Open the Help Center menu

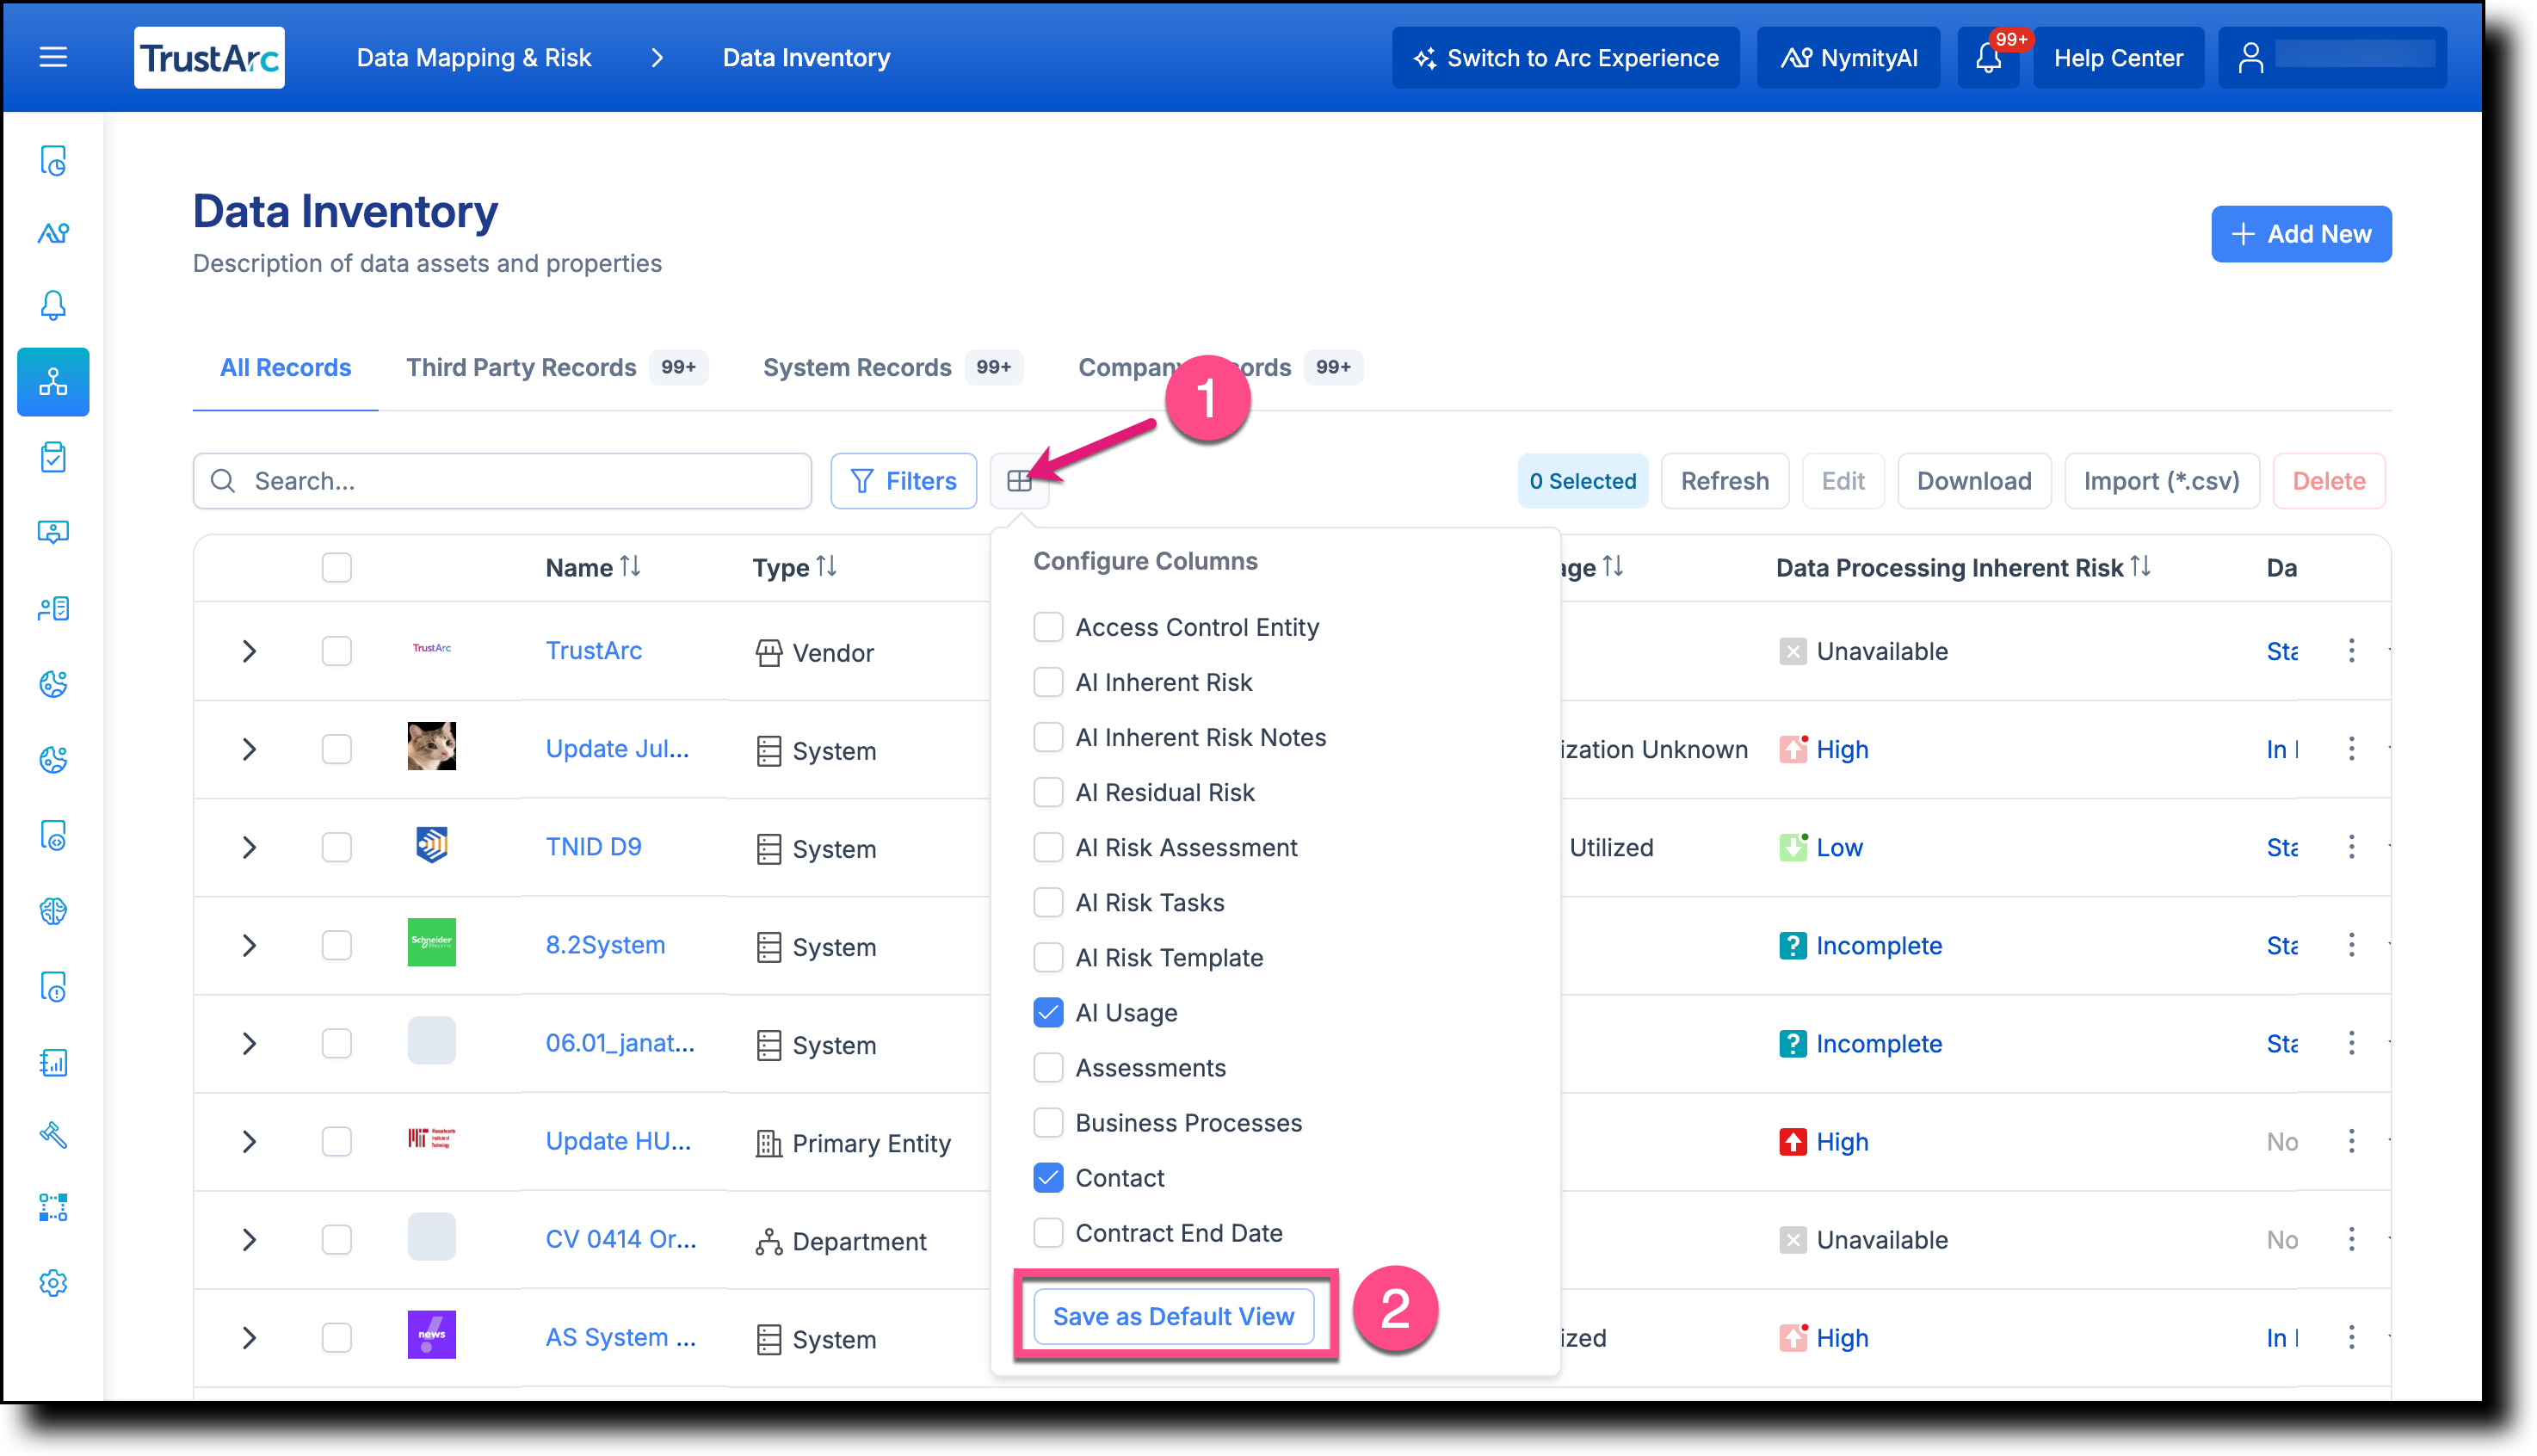[x=2118, y=57]
